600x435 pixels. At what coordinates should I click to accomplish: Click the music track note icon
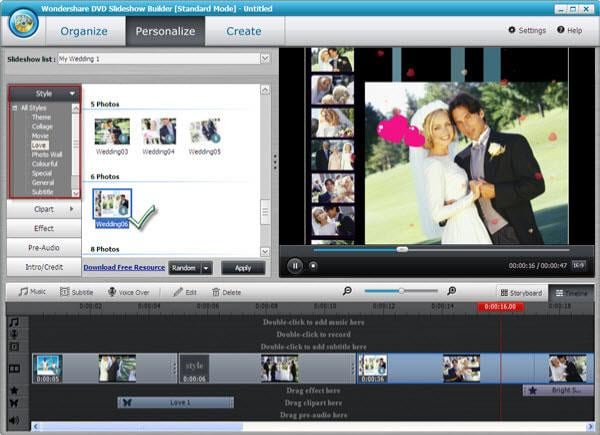pos(14,322)
